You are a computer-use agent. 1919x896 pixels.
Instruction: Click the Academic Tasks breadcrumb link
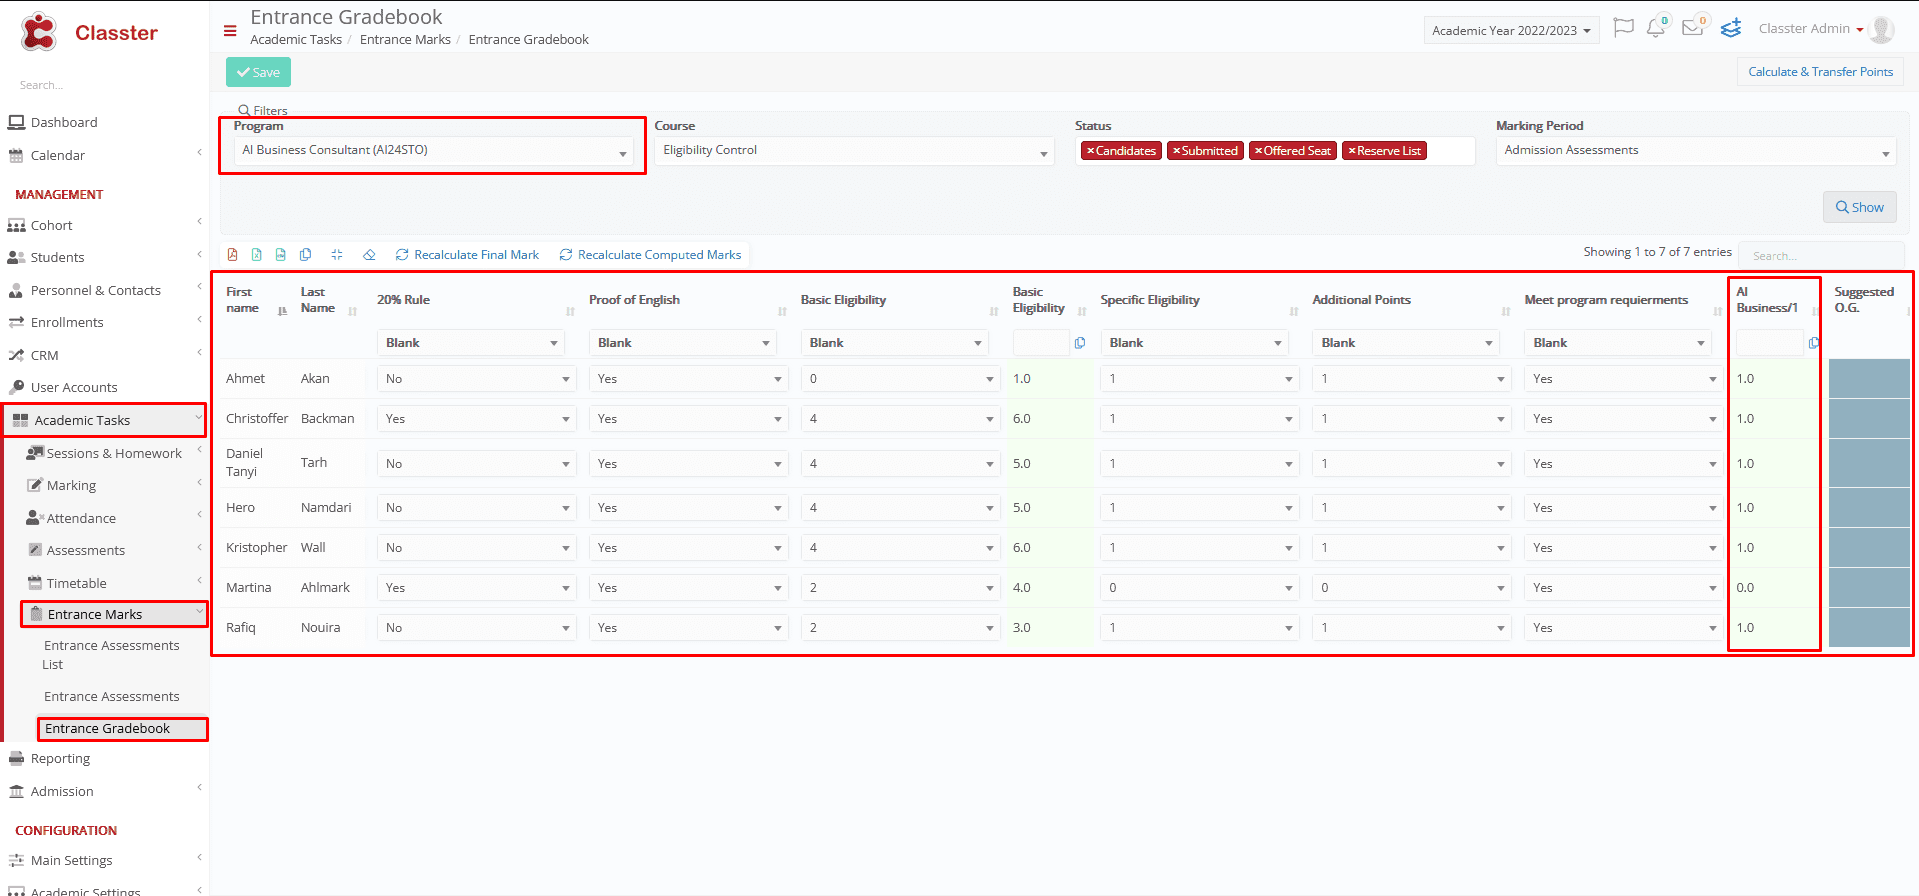tap(295, 40)
